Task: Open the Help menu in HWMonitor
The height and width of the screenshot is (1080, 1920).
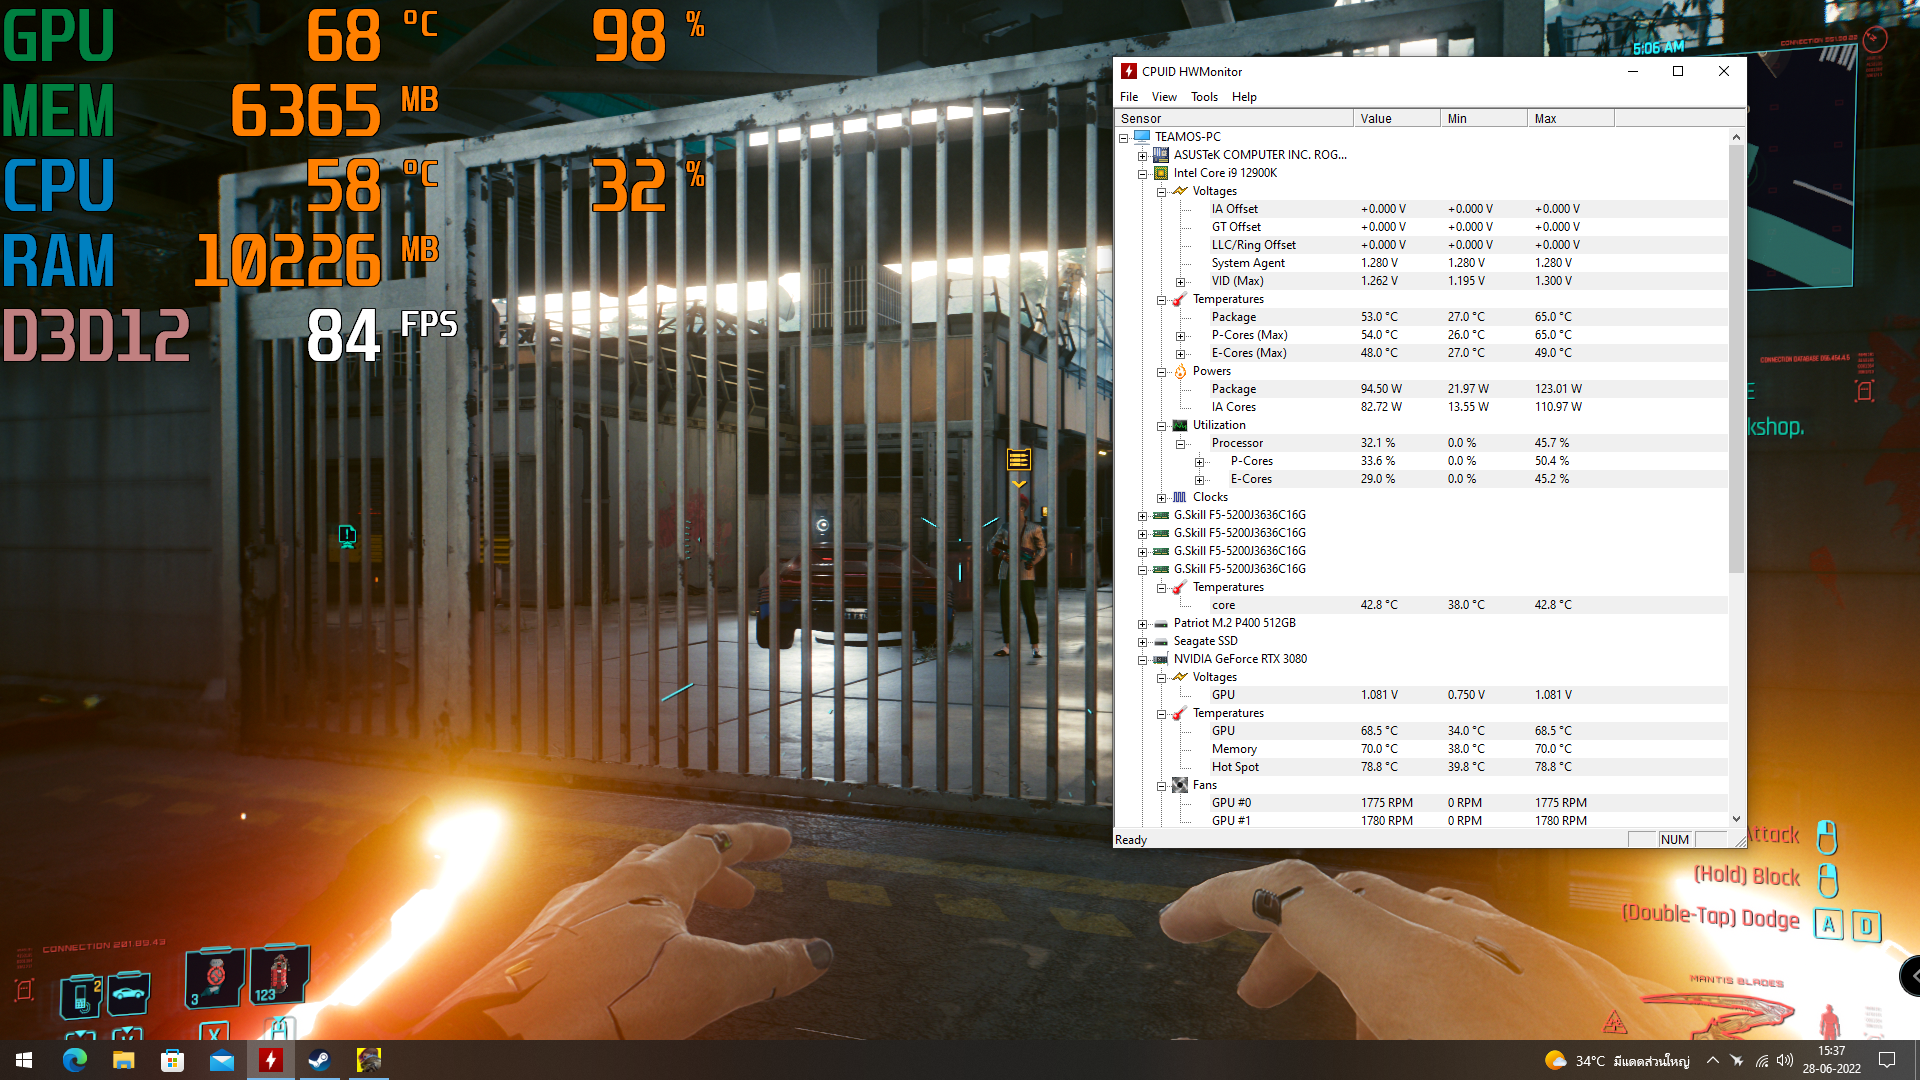Action: (1244, 97)
